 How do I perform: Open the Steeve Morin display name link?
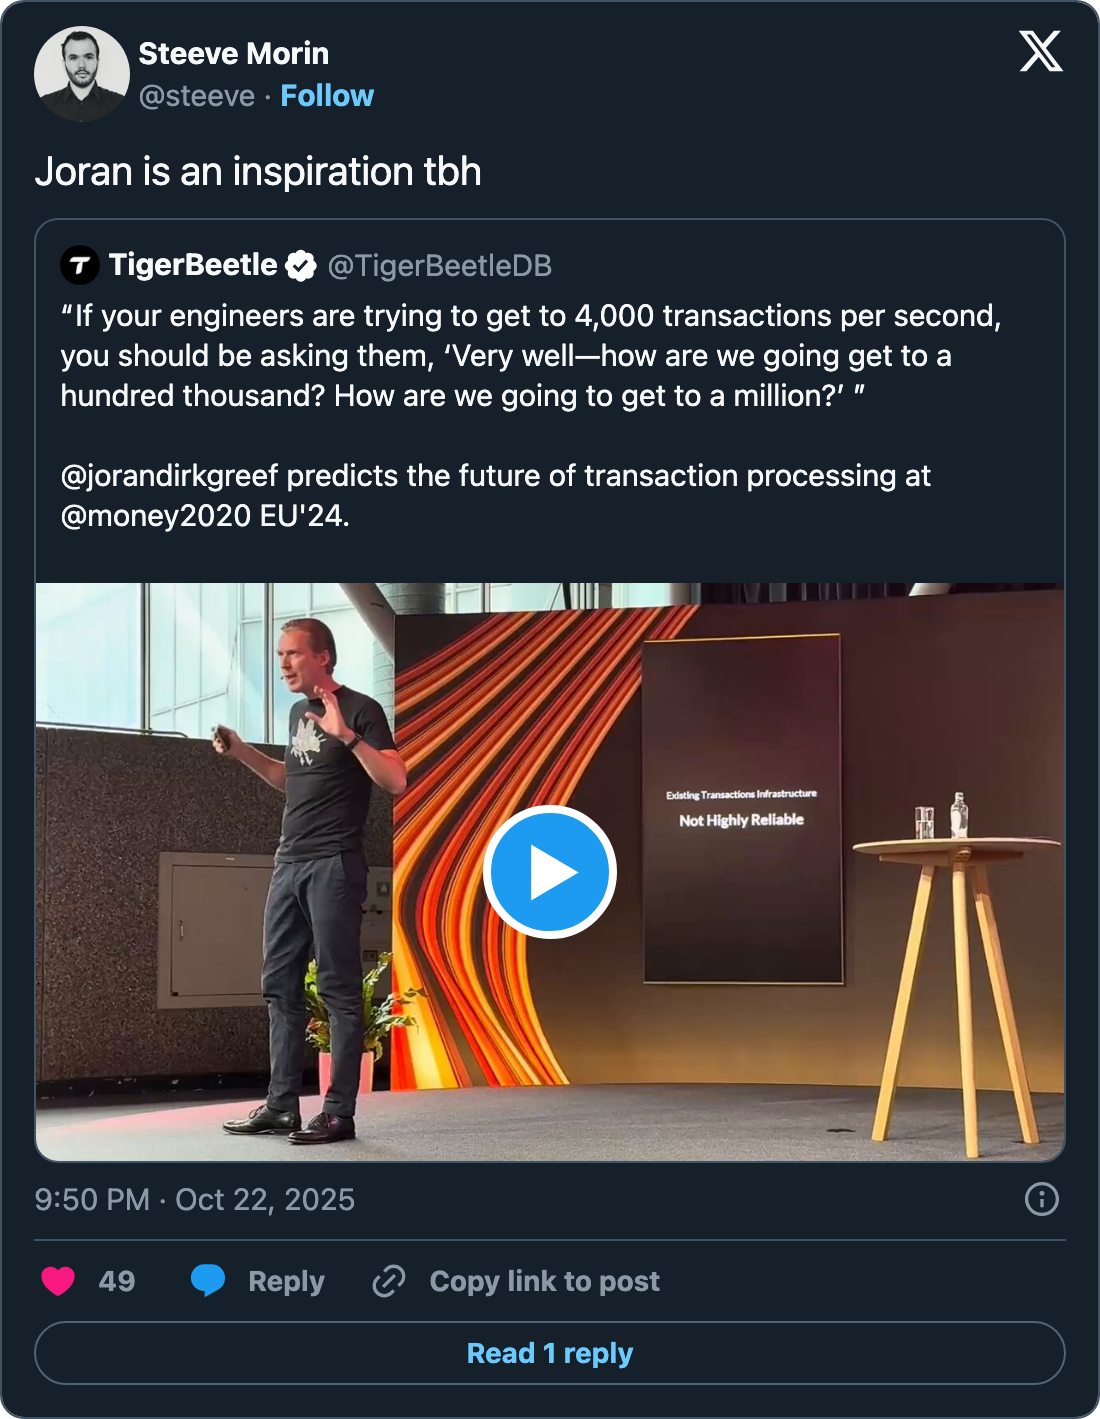click(233, 54)
